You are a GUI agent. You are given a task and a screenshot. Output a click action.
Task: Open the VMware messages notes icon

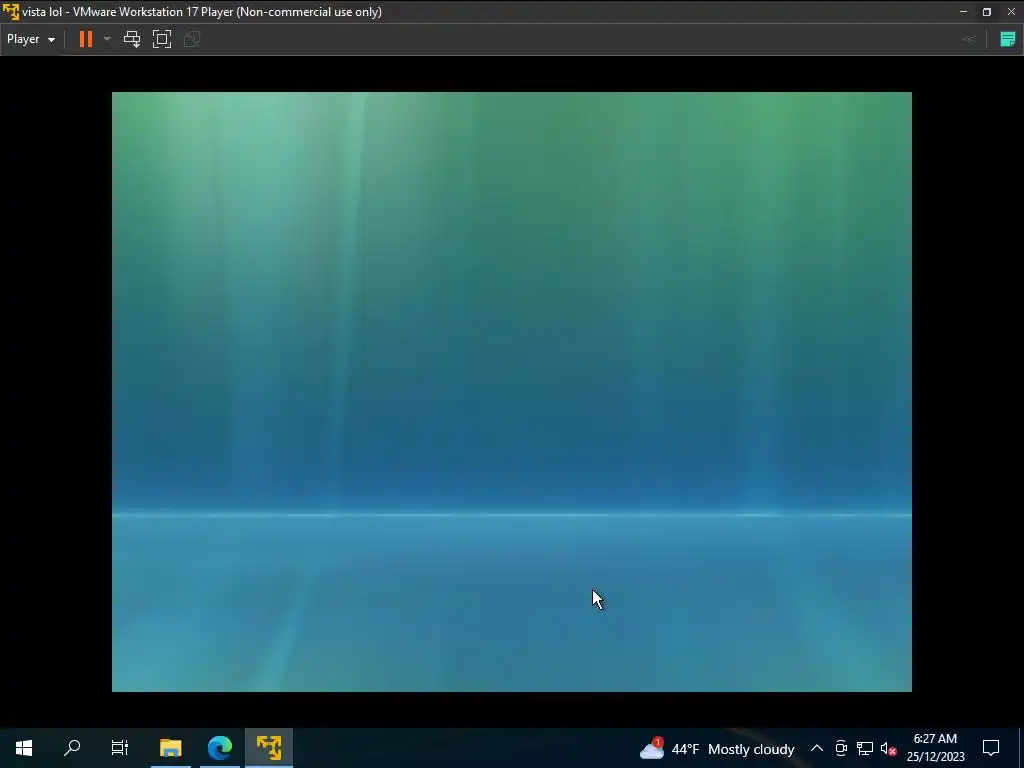[x=1008, y=39]
